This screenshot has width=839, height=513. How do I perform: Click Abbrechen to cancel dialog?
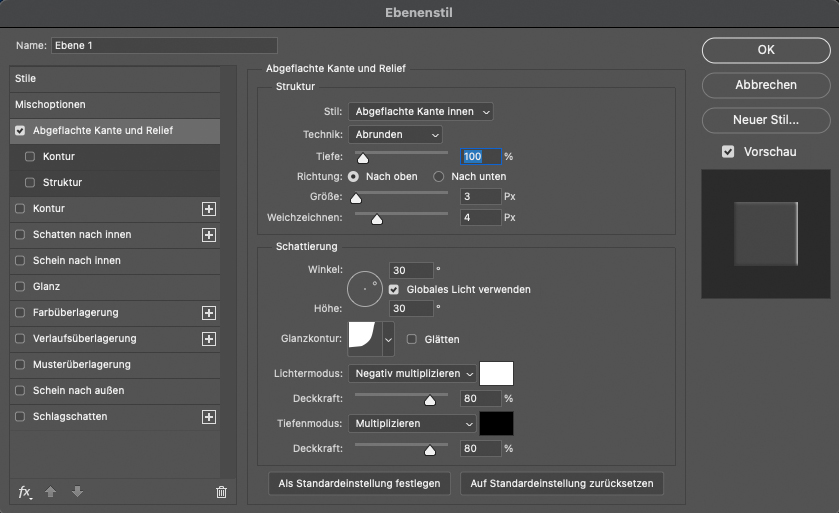pyautogui.click(x=766, y=85)
